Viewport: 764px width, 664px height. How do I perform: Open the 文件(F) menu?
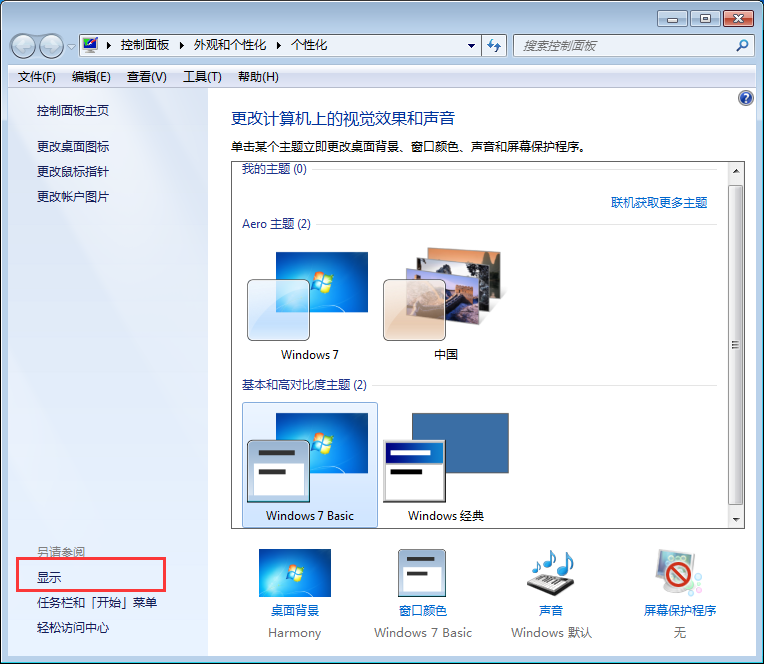click(x=37, y=77)
